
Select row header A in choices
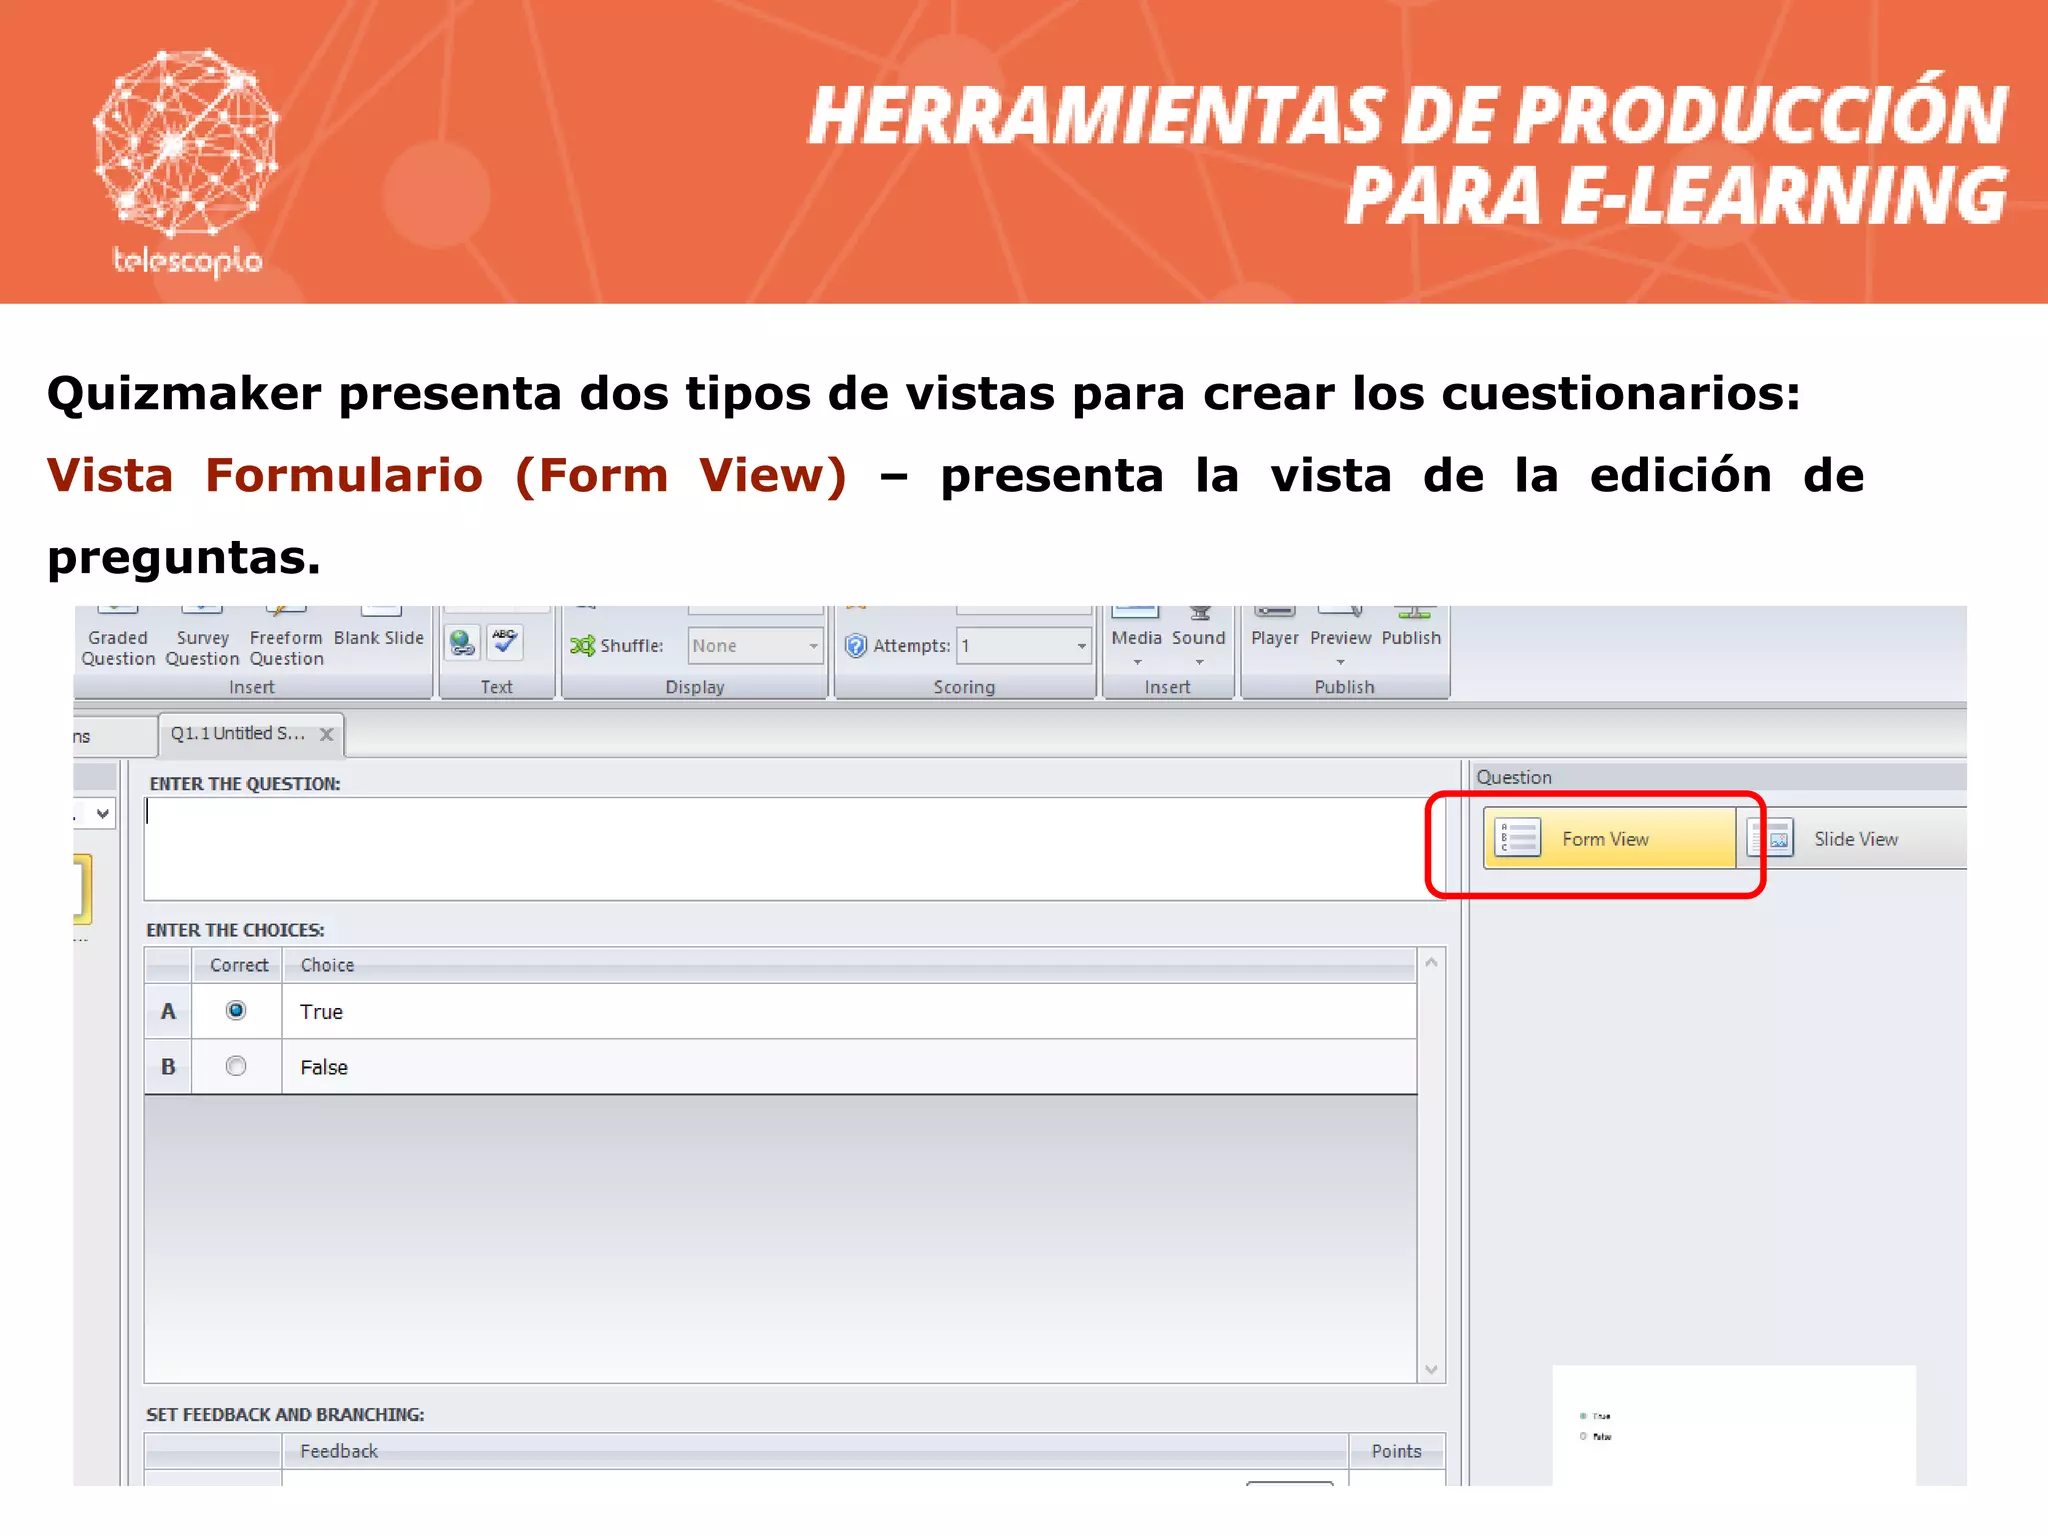point(168,1012)
